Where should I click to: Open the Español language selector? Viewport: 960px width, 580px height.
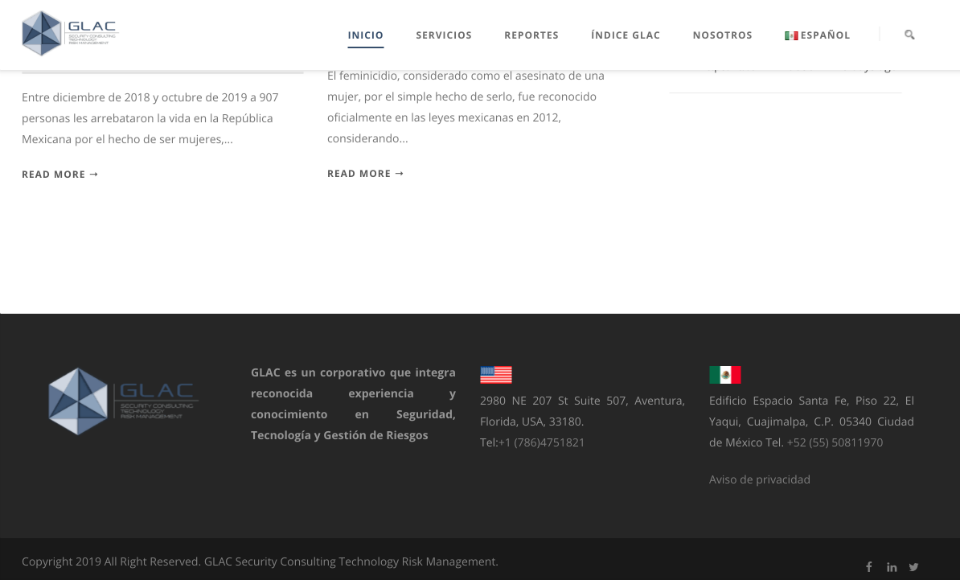(817, 35)
